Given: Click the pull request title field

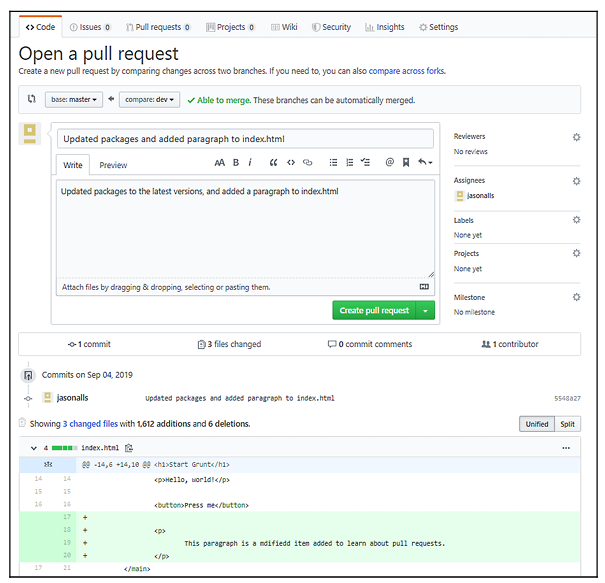Looking at the screenshot, I should click(x=245, y=139).
